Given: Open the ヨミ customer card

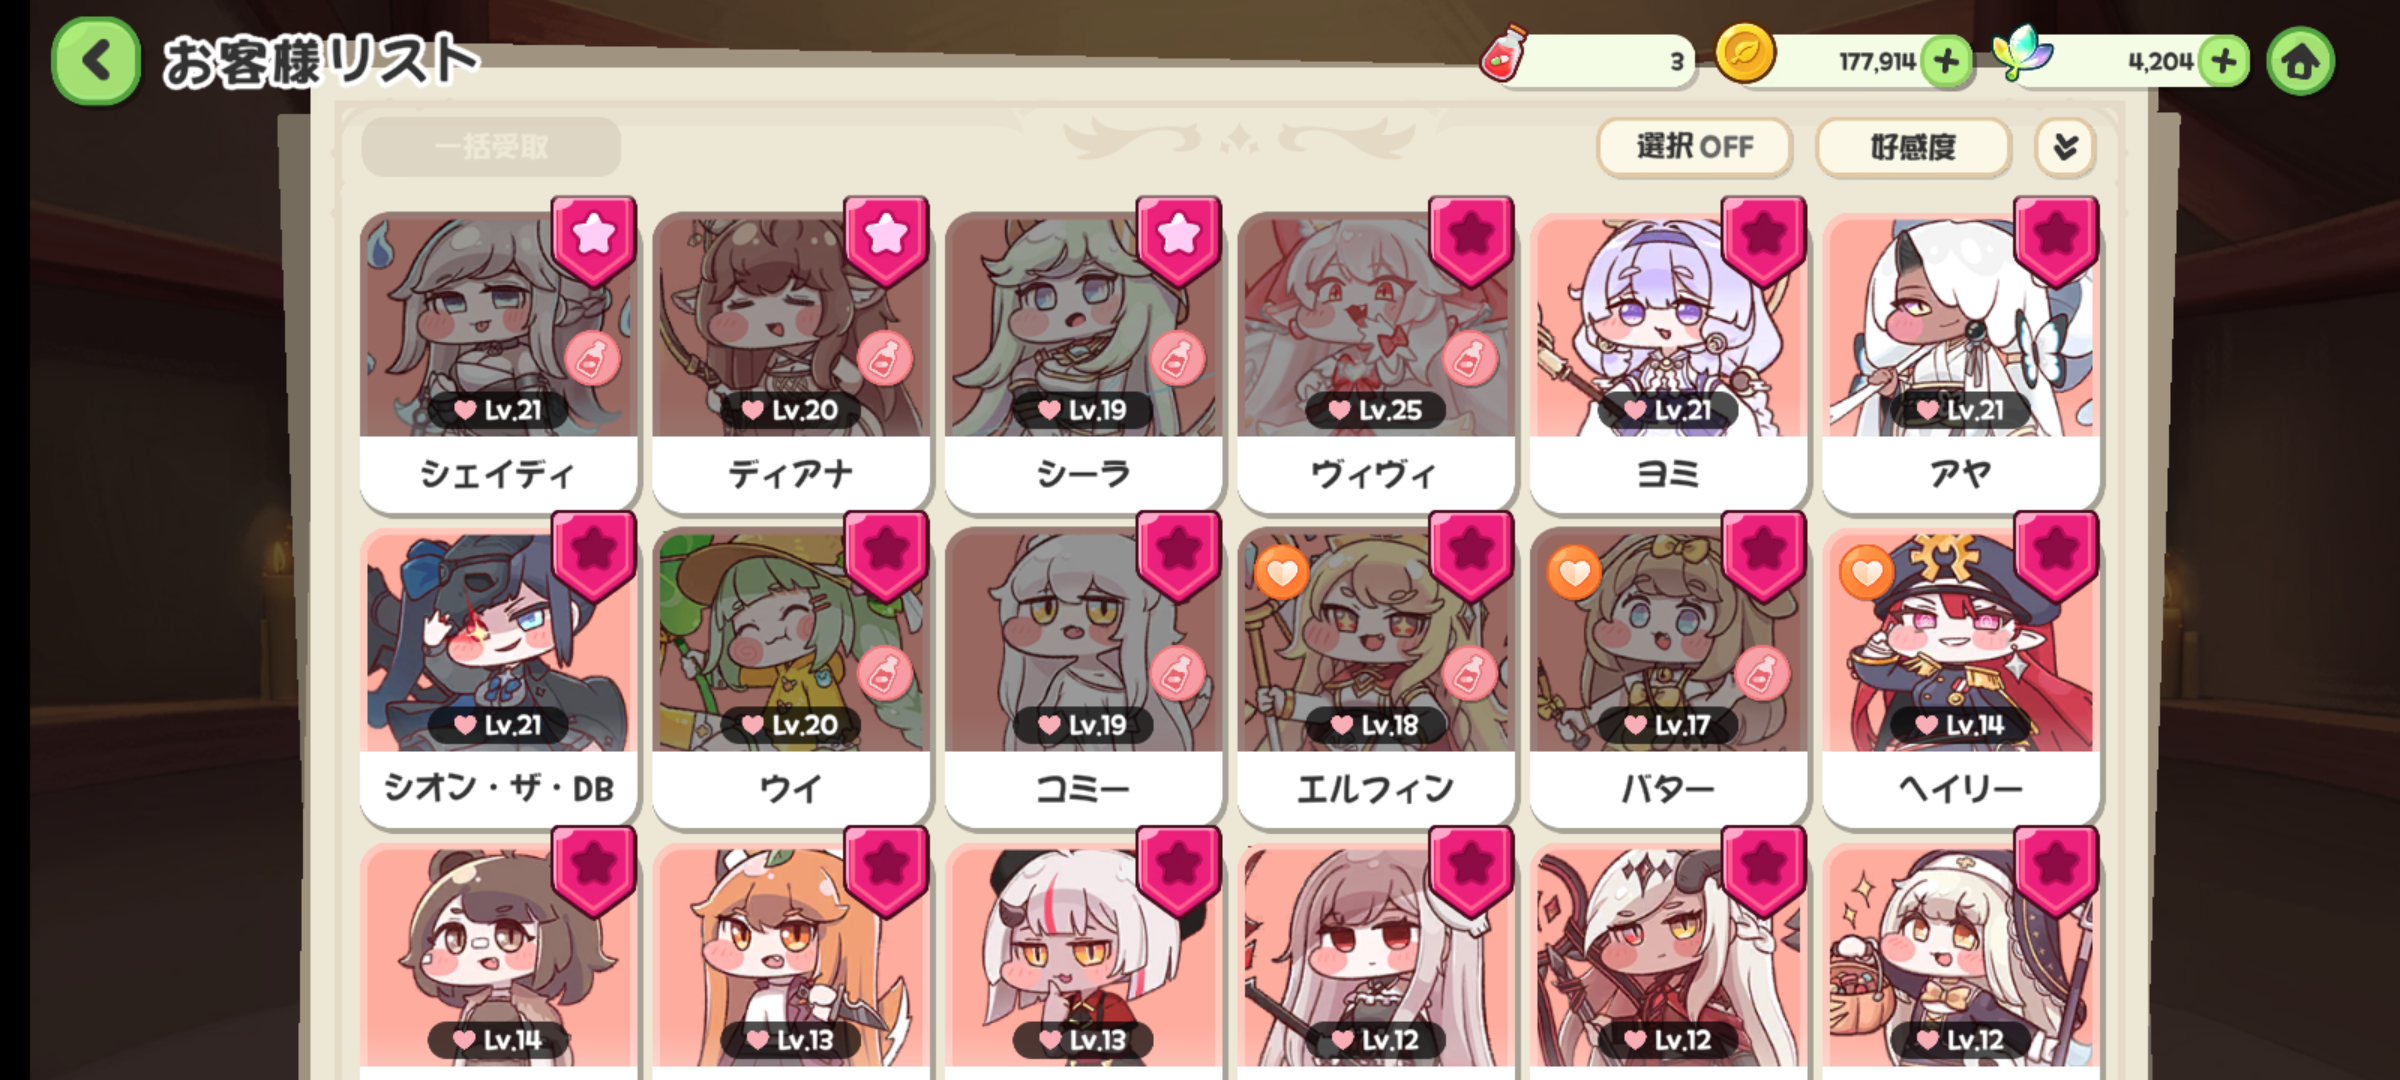Looking at the screenshot, I should [1668, 360].
